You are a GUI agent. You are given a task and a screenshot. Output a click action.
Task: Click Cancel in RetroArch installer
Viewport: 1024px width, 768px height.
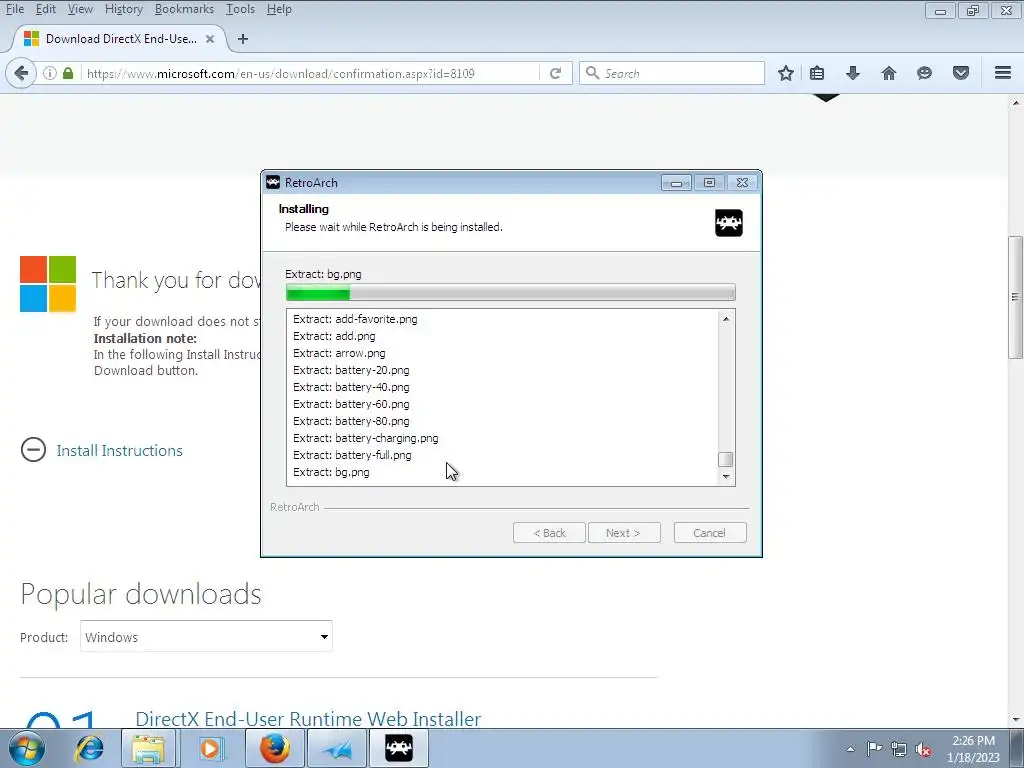coord(710,533)
